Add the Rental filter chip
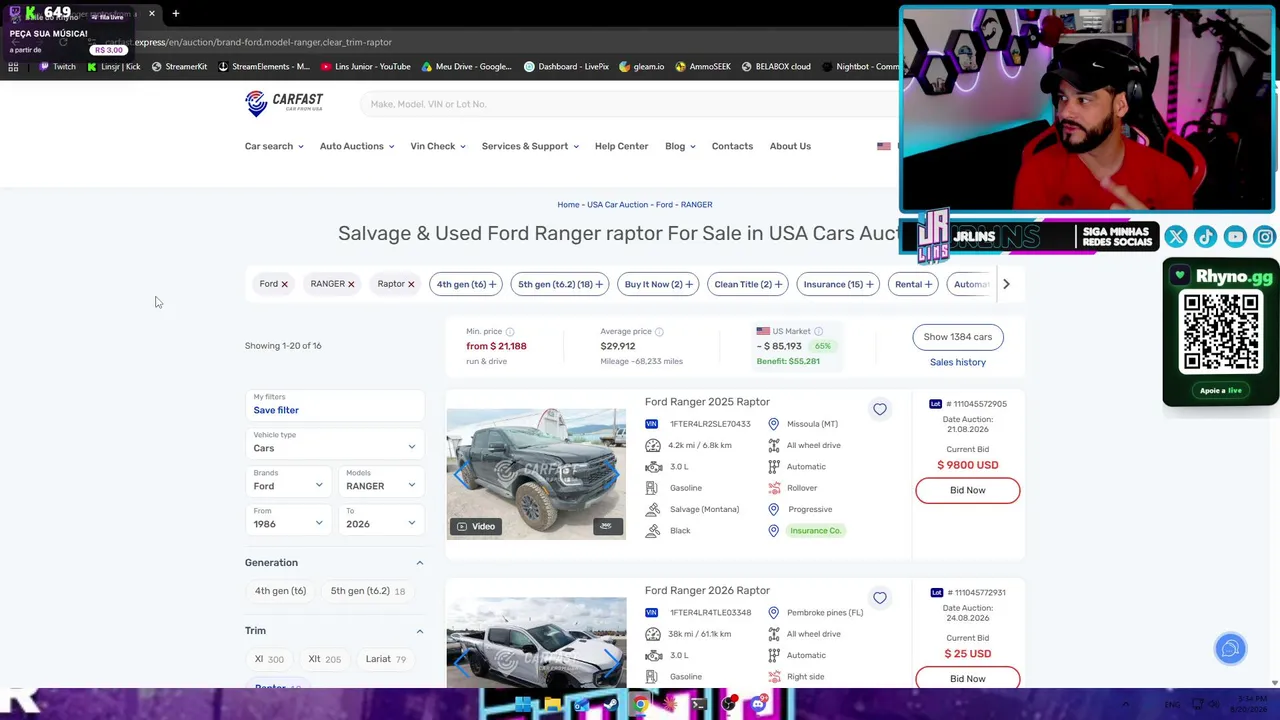The height and width of the screenshot is (720, 1280). pos(913,284)
